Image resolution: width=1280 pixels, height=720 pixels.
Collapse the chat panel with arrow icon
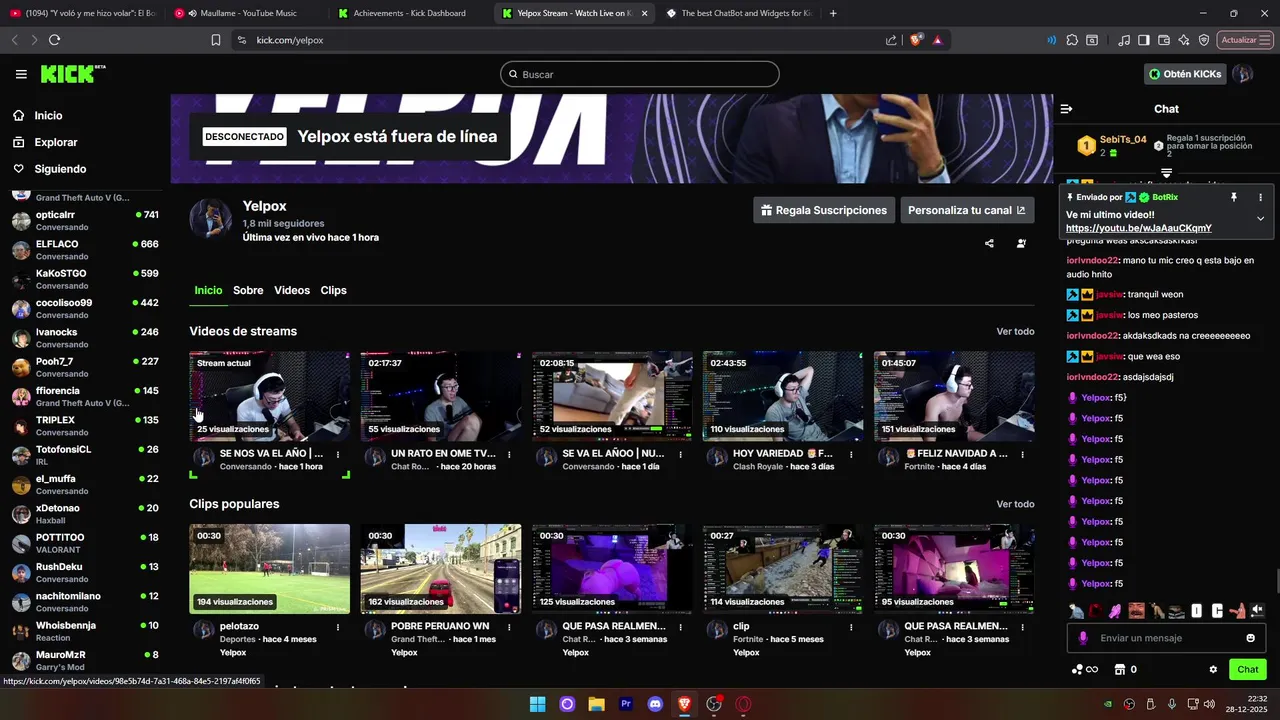coord(1066,109)
